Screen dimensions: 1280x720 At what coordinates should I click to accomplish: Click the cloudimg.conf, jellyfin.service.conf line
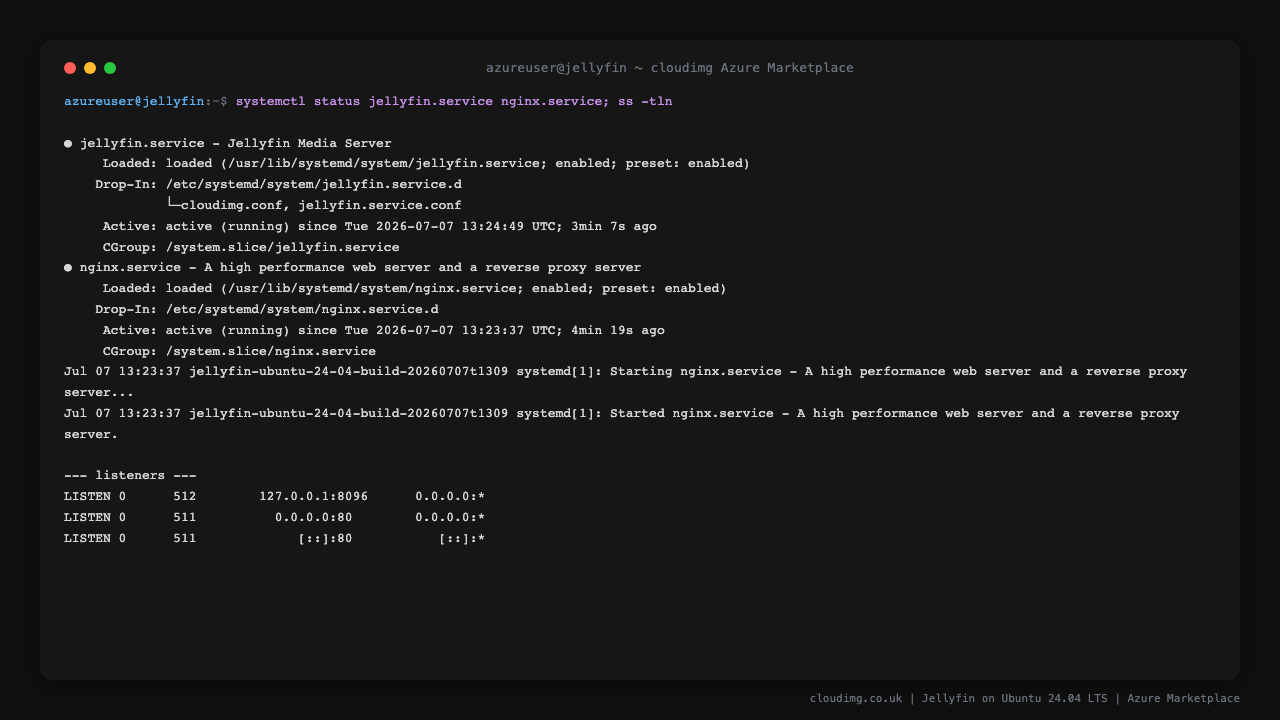(314, 205)
